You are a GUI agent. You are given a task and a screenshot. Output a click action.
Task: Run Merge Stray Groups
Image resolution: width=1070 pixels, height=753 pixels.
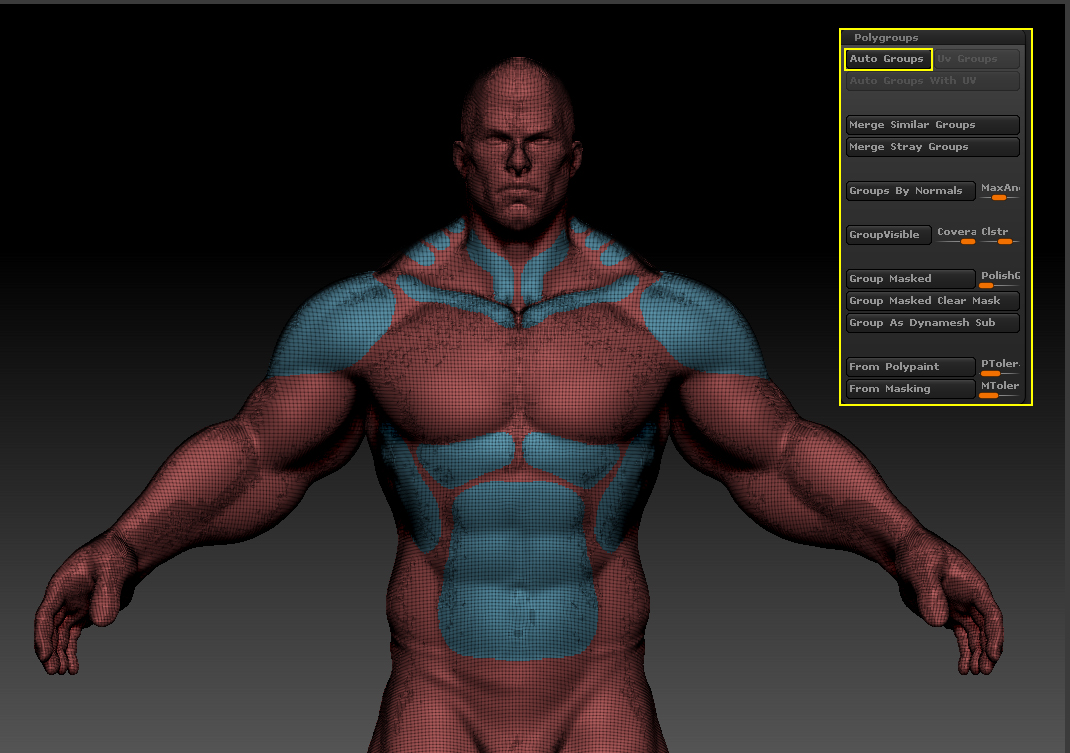click(x=933, y=147)
